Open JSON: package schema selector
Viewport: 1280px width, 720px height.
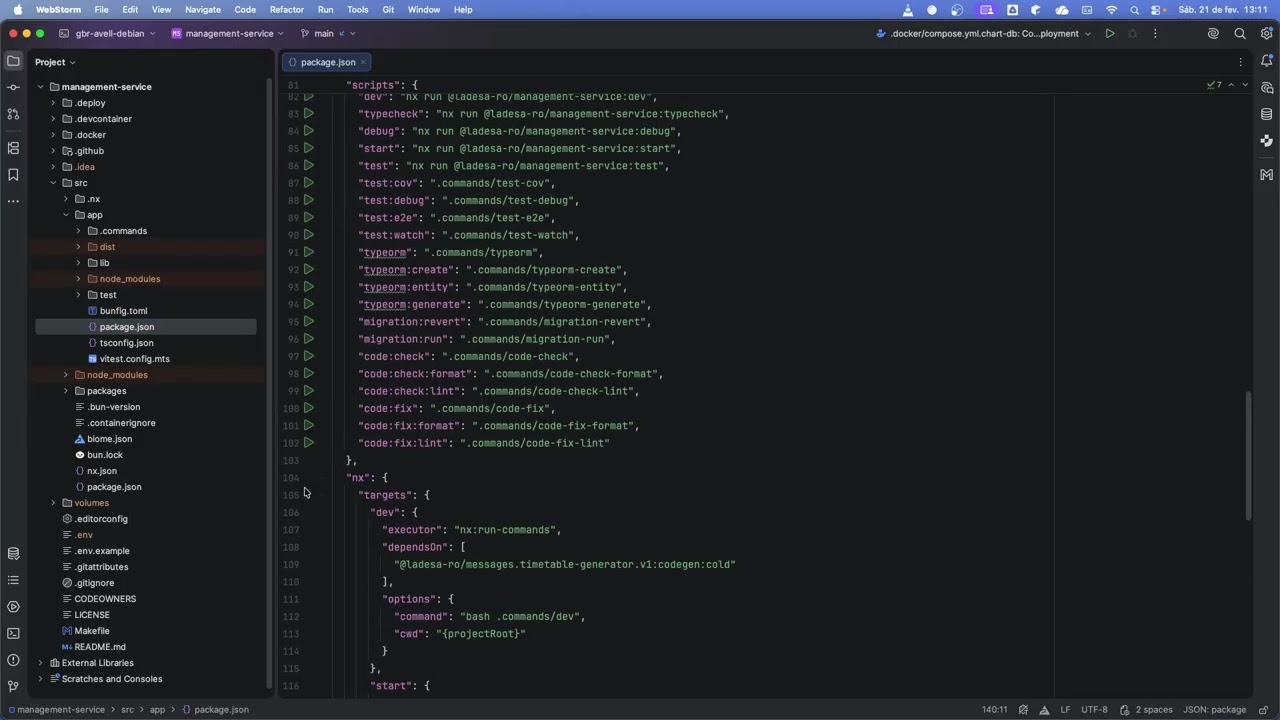click(1214, 709)
